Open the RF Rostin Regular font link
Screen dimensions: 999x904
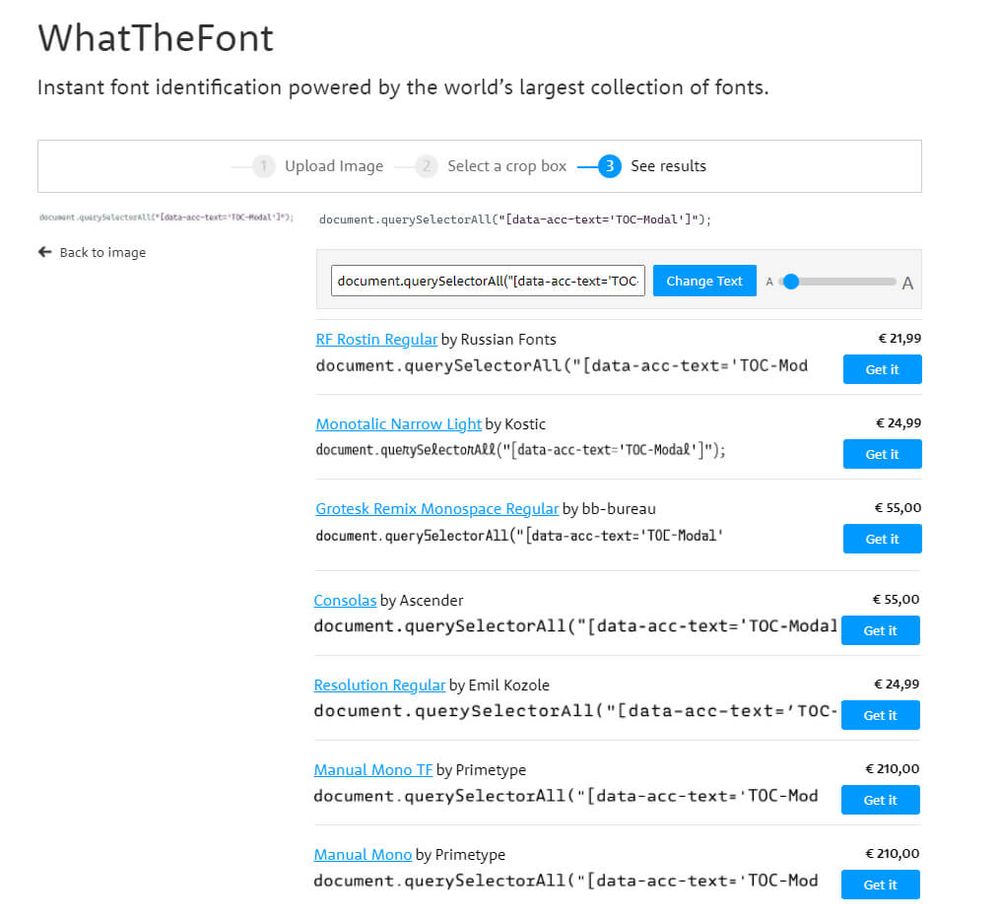point(376,339)
